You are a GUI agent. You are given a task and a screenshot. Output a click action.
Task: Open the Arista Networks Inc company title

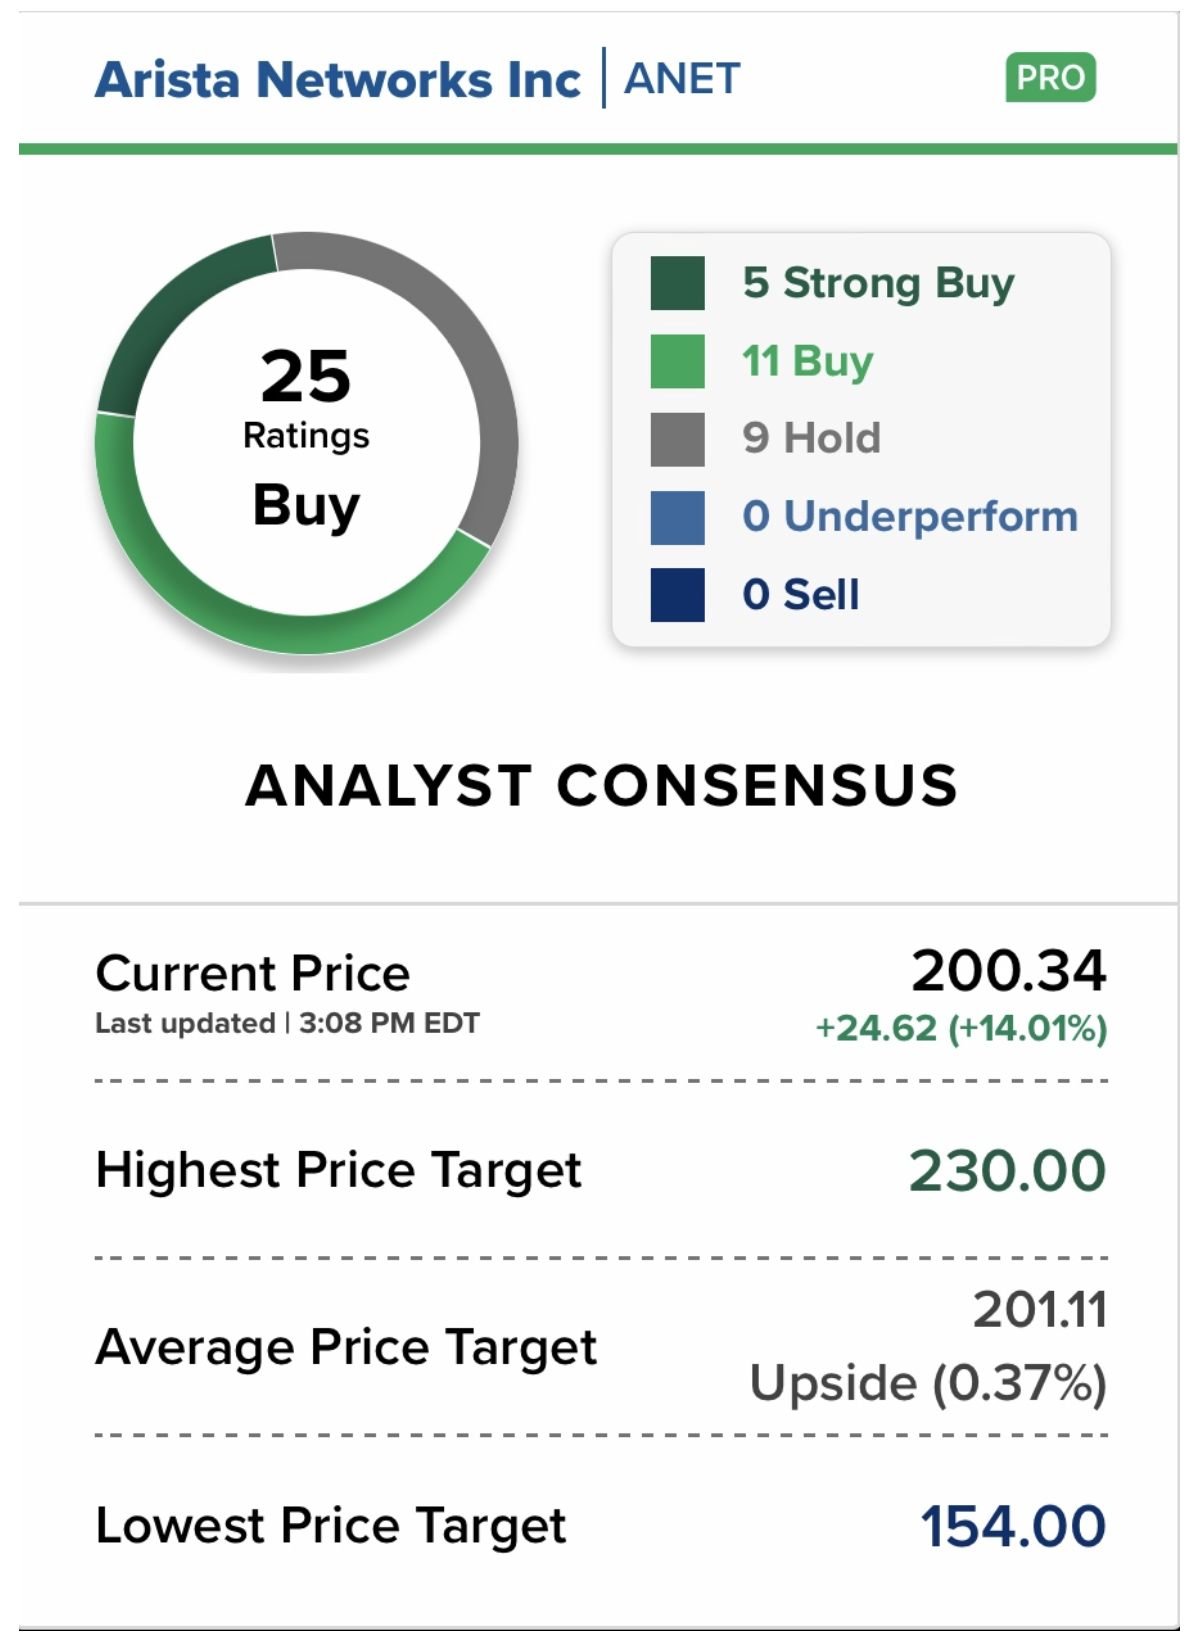[x=338, y=80]
